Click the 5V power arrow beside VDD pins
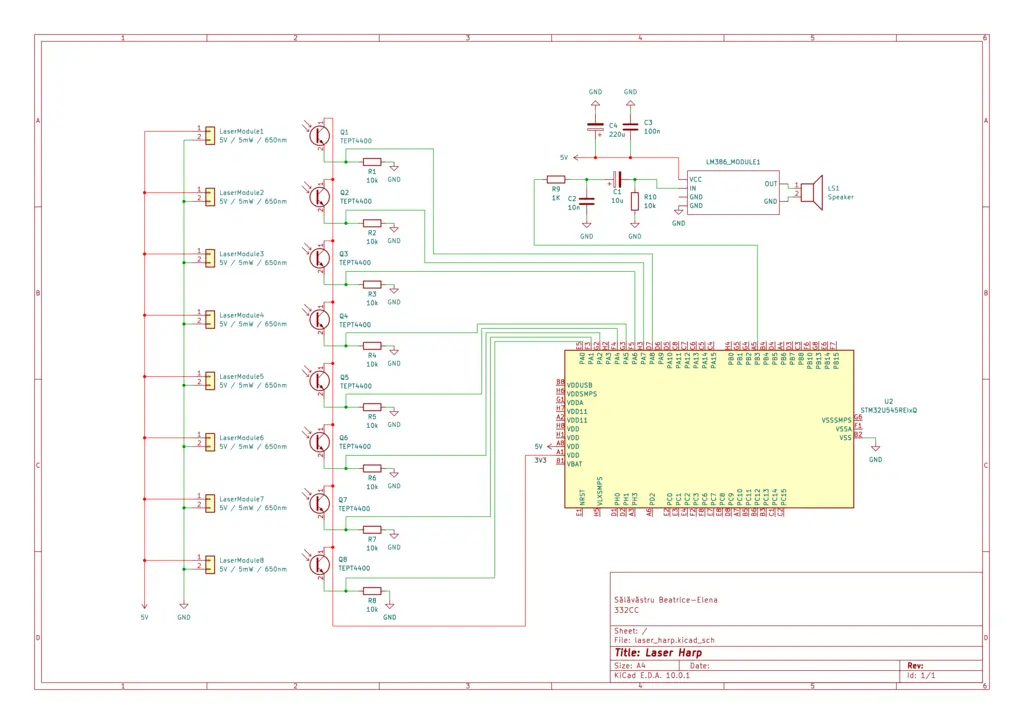 click(551, 447)
